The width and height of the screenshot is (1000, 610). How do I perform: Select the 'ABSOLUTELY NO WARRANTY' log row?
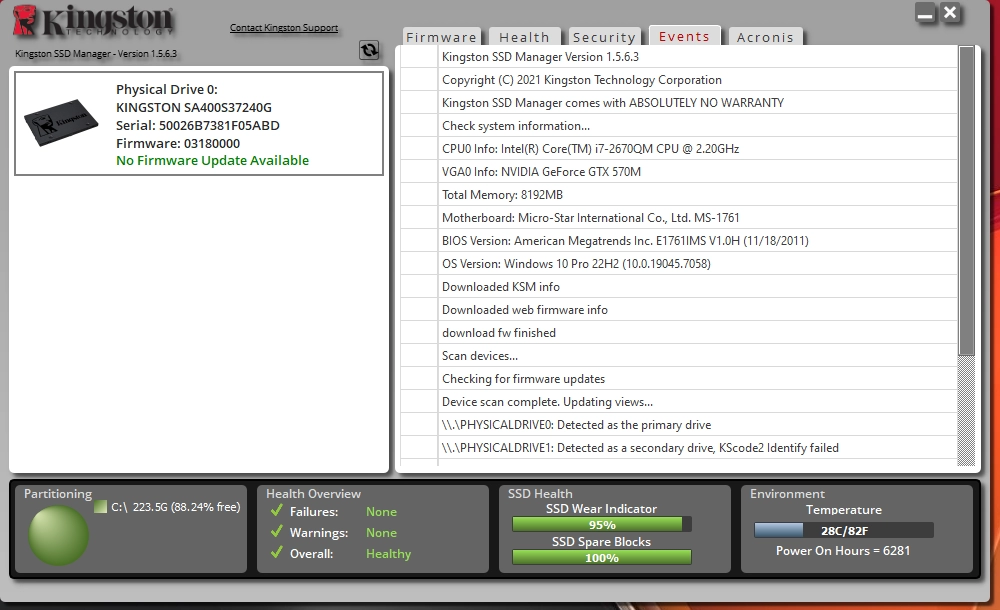(x=679, y=103)
